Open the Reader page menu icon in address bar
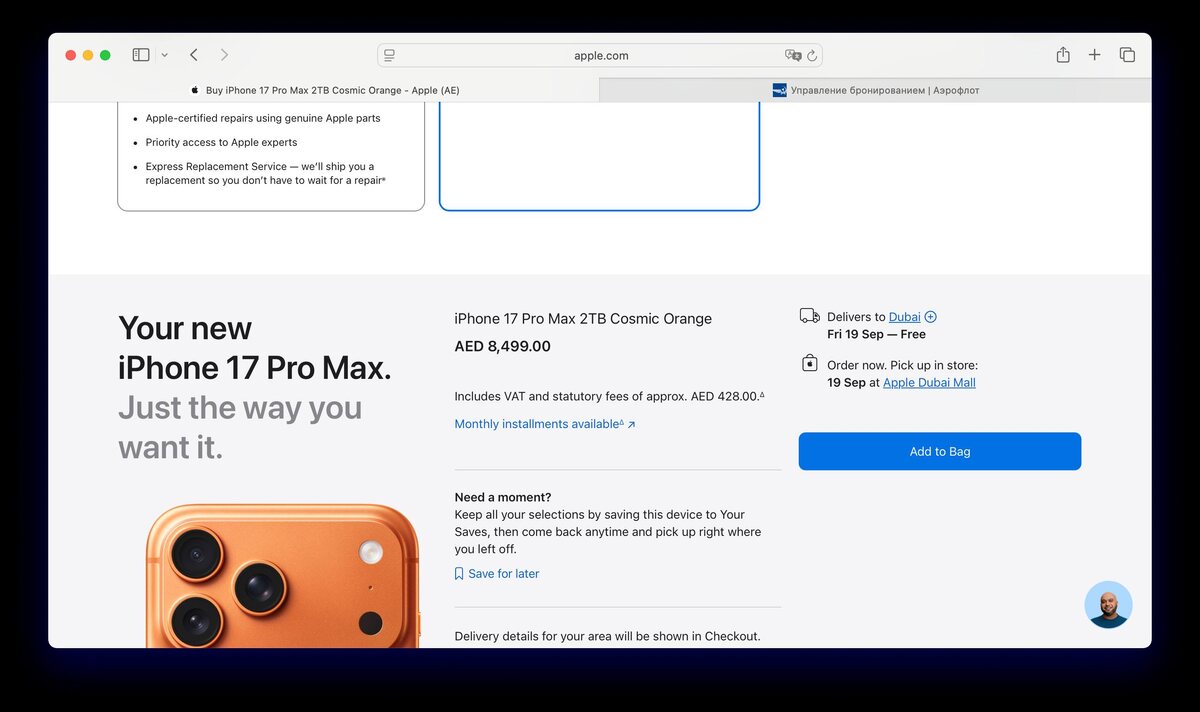Image resolution: width=1200 pixels, height=712 pixels. 390,56
